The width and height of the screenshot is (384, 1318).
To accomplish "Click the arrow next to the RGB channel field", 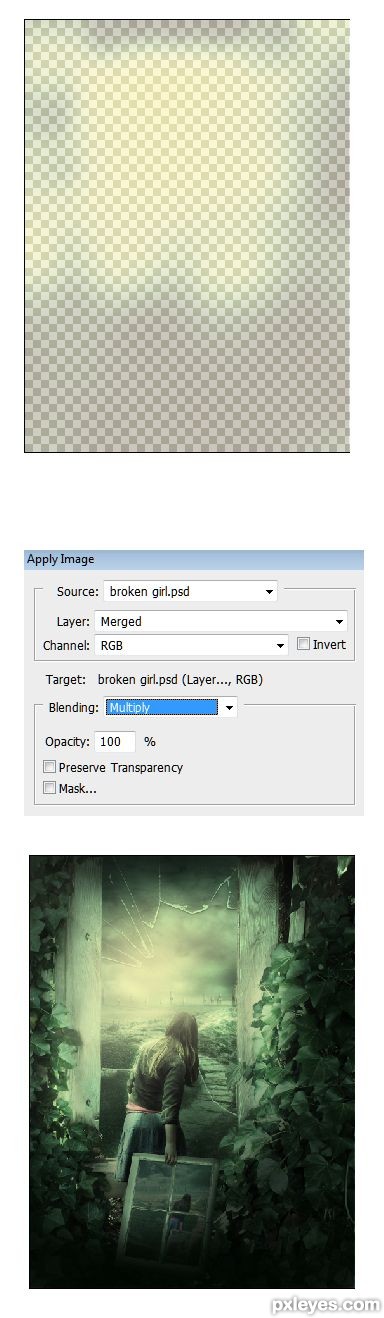I will [x=280, y=646].
